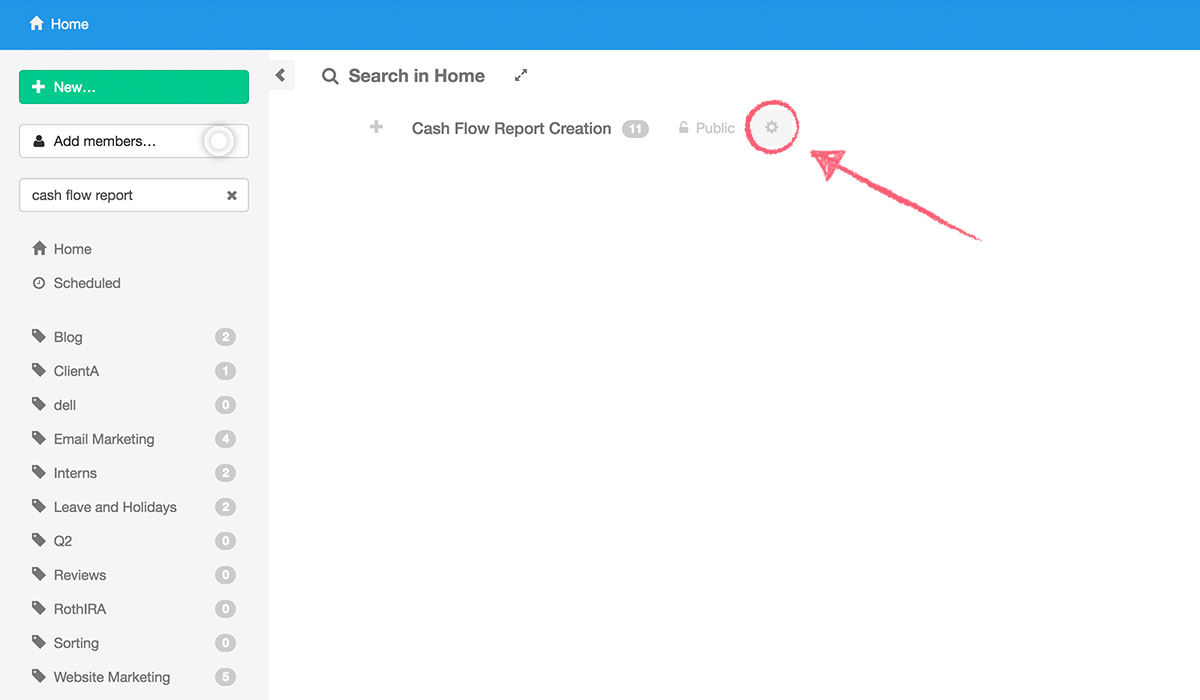Click the 11 count badge on Cash Flow Report

tap(635, 128)
